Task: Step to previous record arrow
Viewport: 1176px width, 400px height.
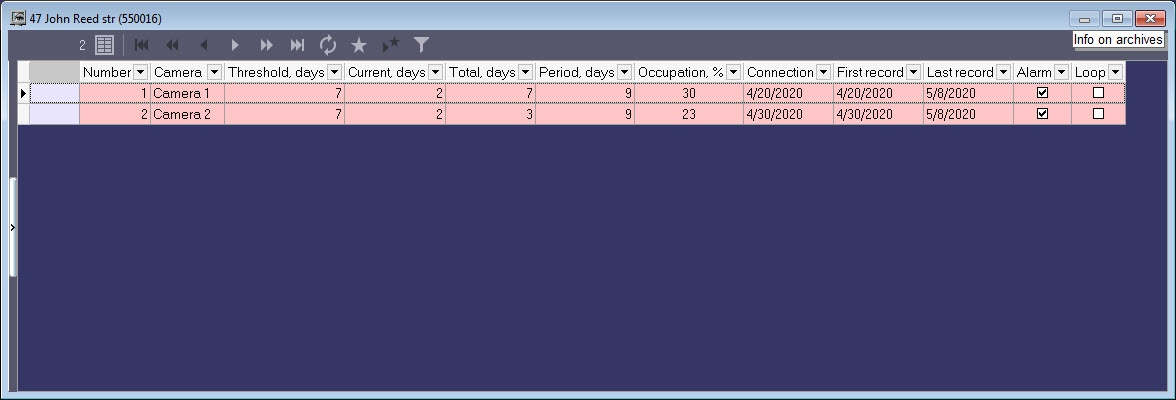Action: 203,45
